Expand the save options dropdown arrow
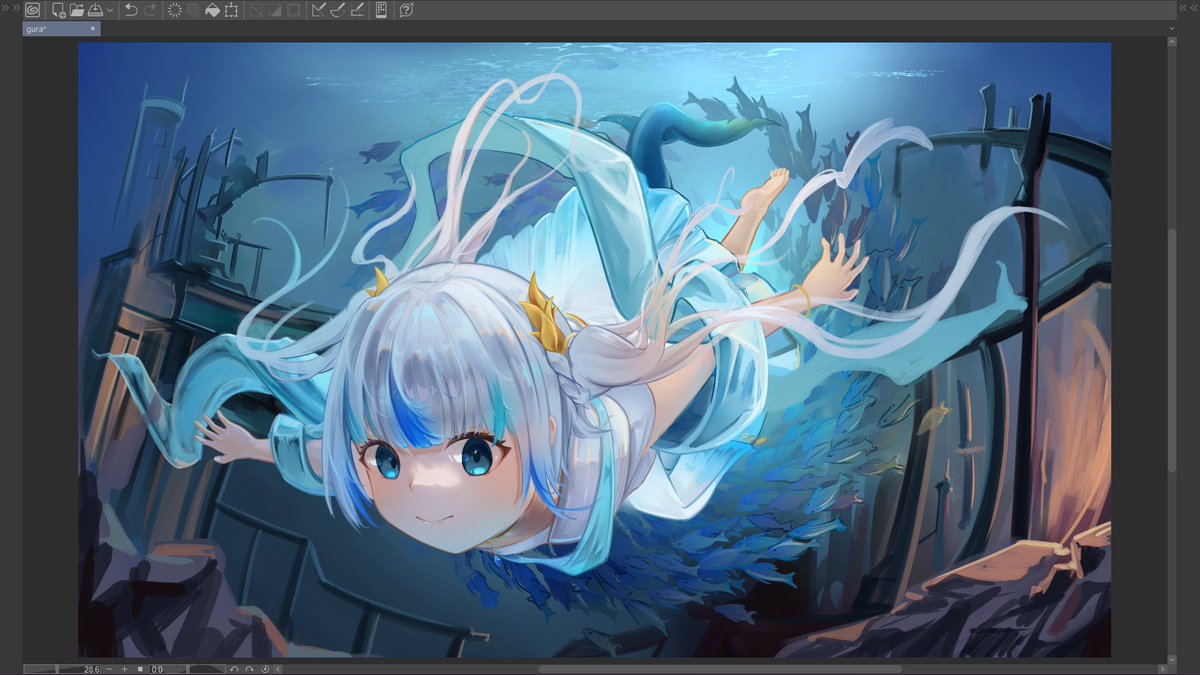Image resolution: width=1200 pixels, height=675 pixels. [110, 10]
